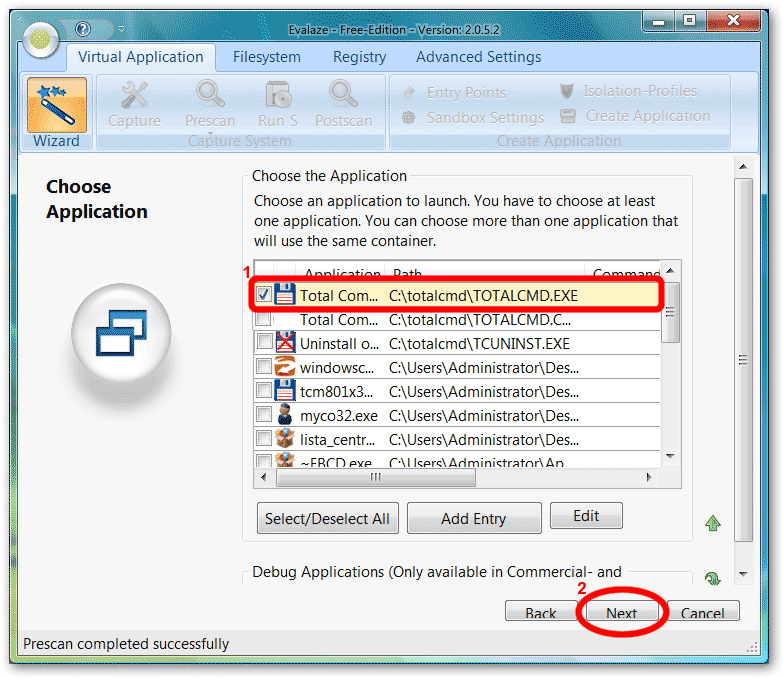This screenshot has height=678, width=783.
Task: Click wizard page scroll up arrow
Action: [x=743, y=166]
